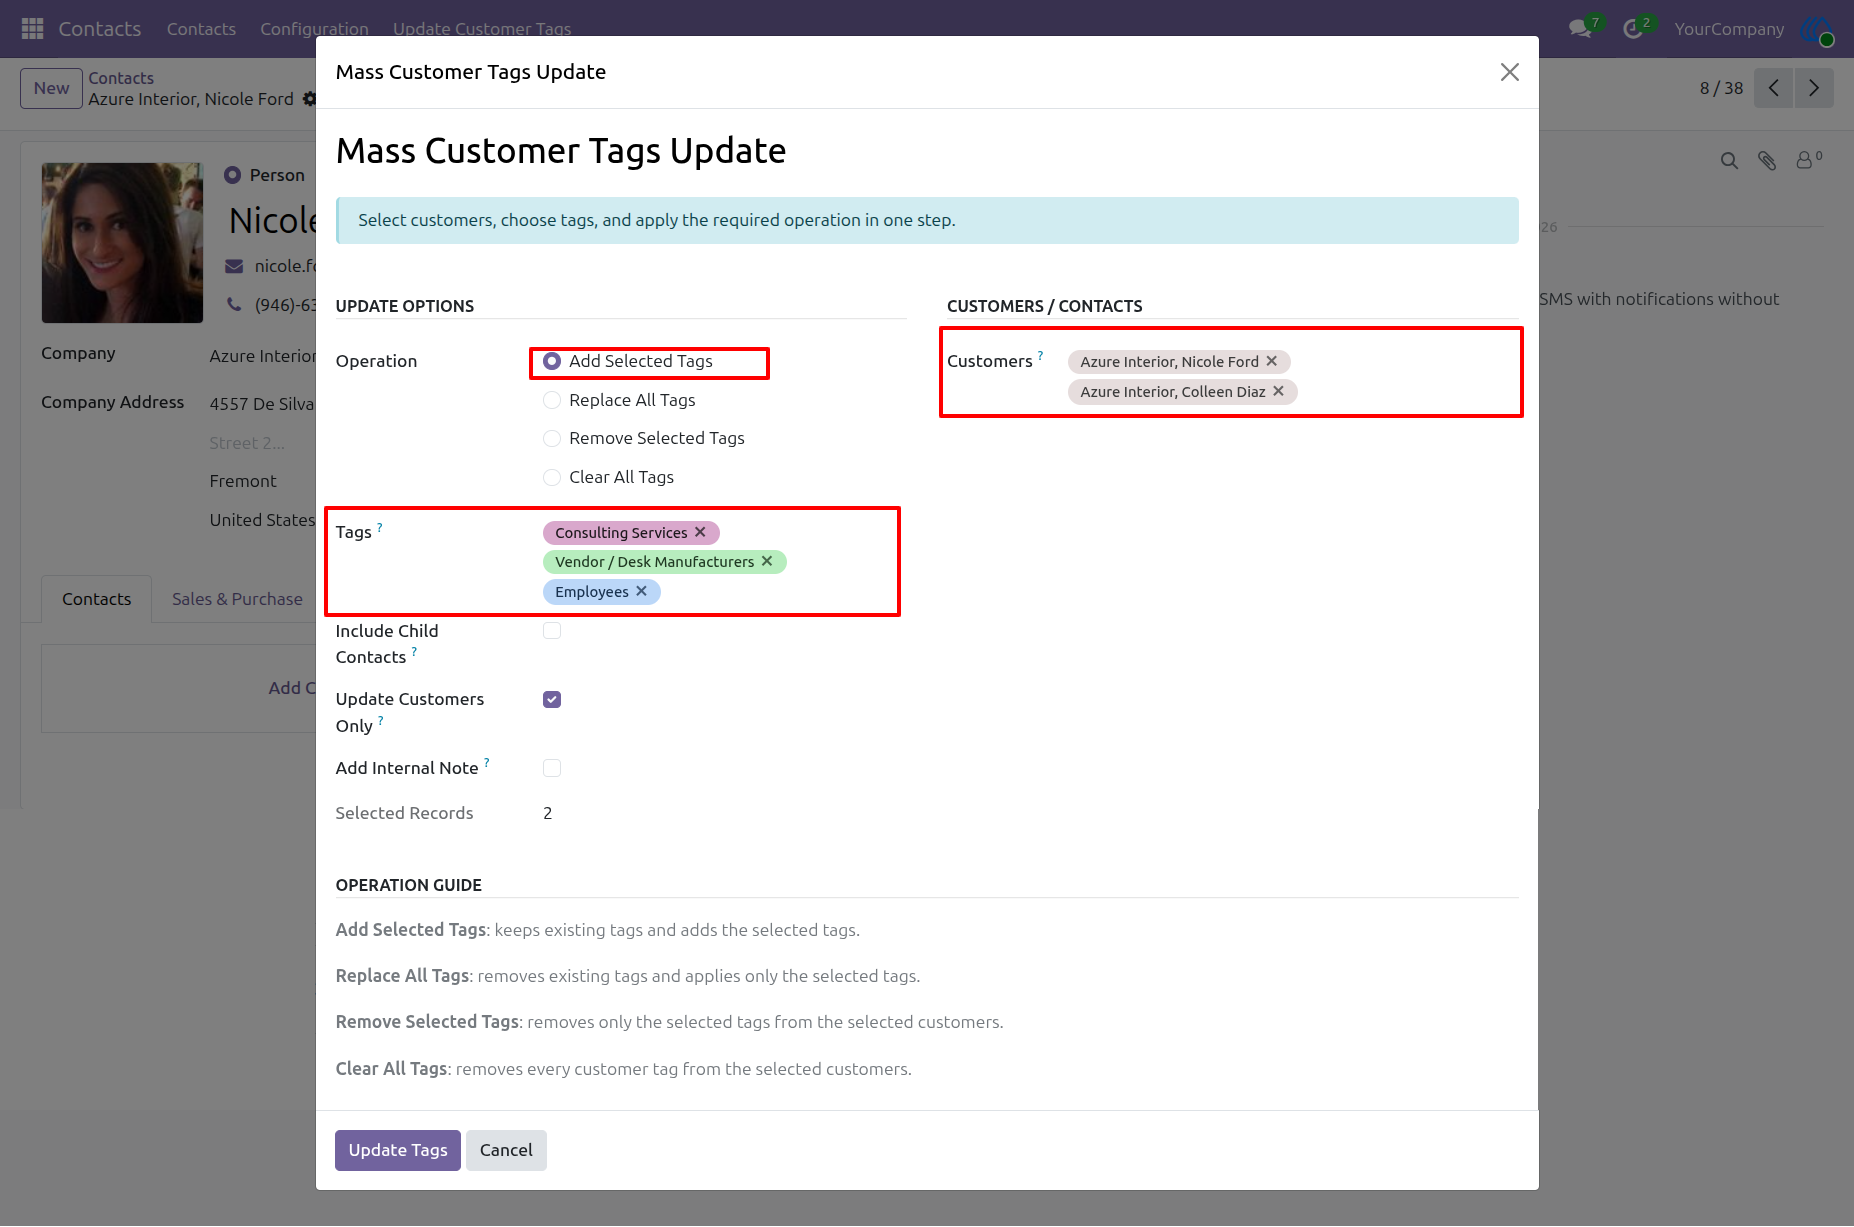Click Nicole Ford's profile photo

pyautogui.click(x=122, y=243)
